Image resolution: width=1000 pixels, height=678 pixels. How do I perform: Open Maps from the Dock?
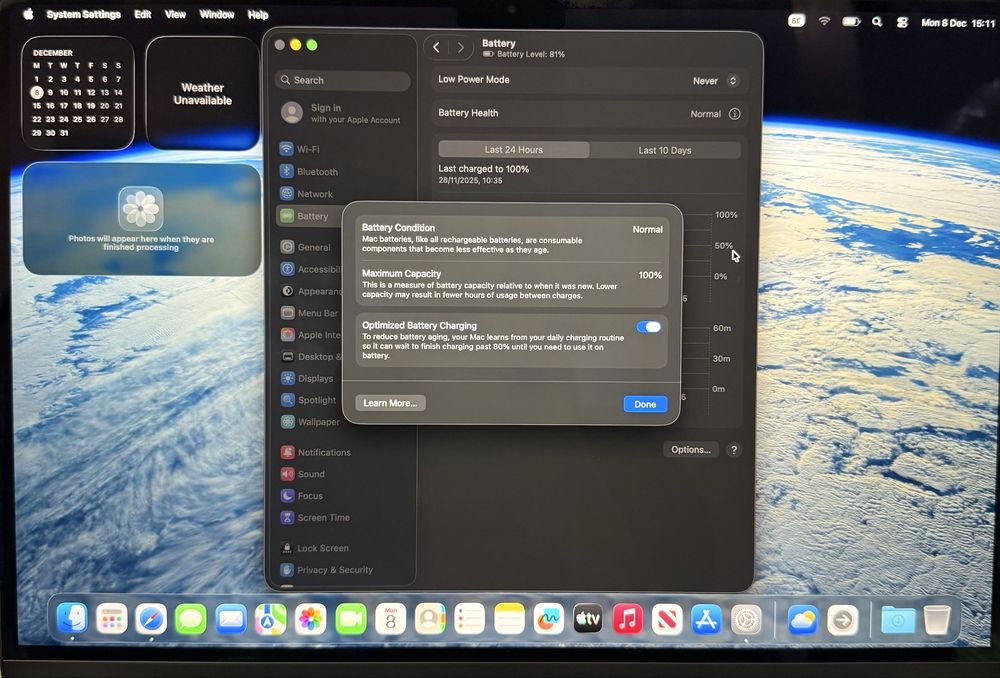pos(270,619)
